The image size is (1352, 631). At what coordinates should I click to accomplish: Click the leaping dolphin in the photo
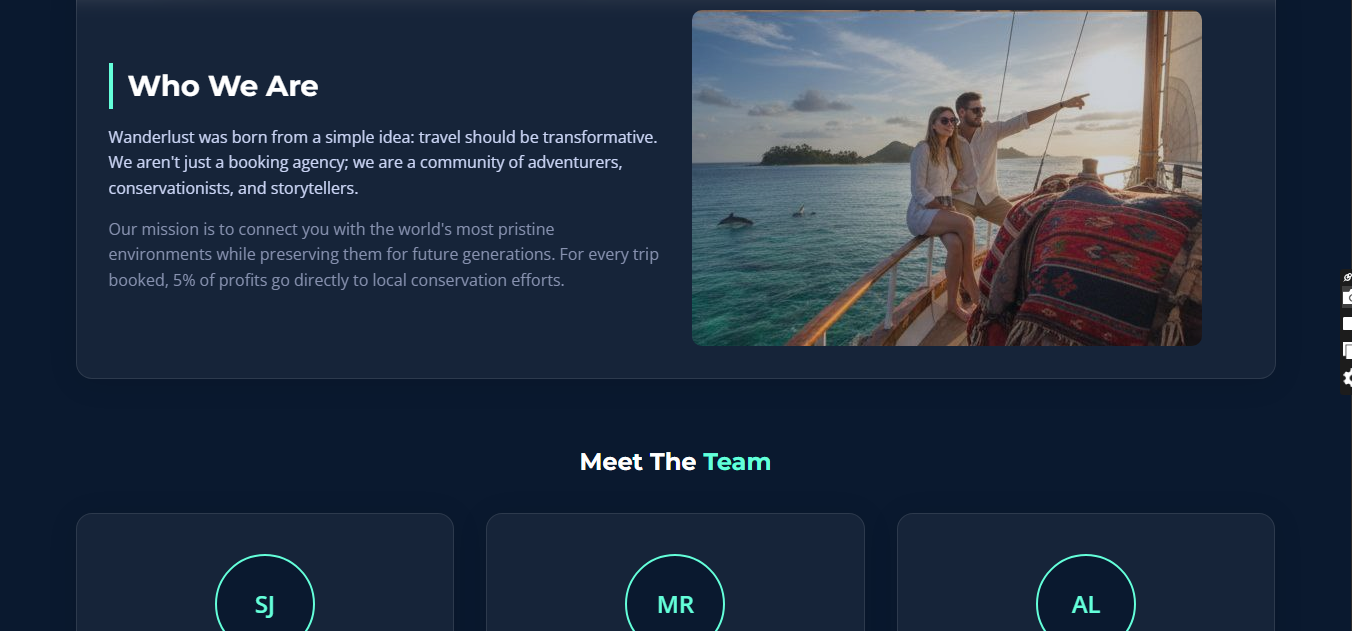coord(735,220)
